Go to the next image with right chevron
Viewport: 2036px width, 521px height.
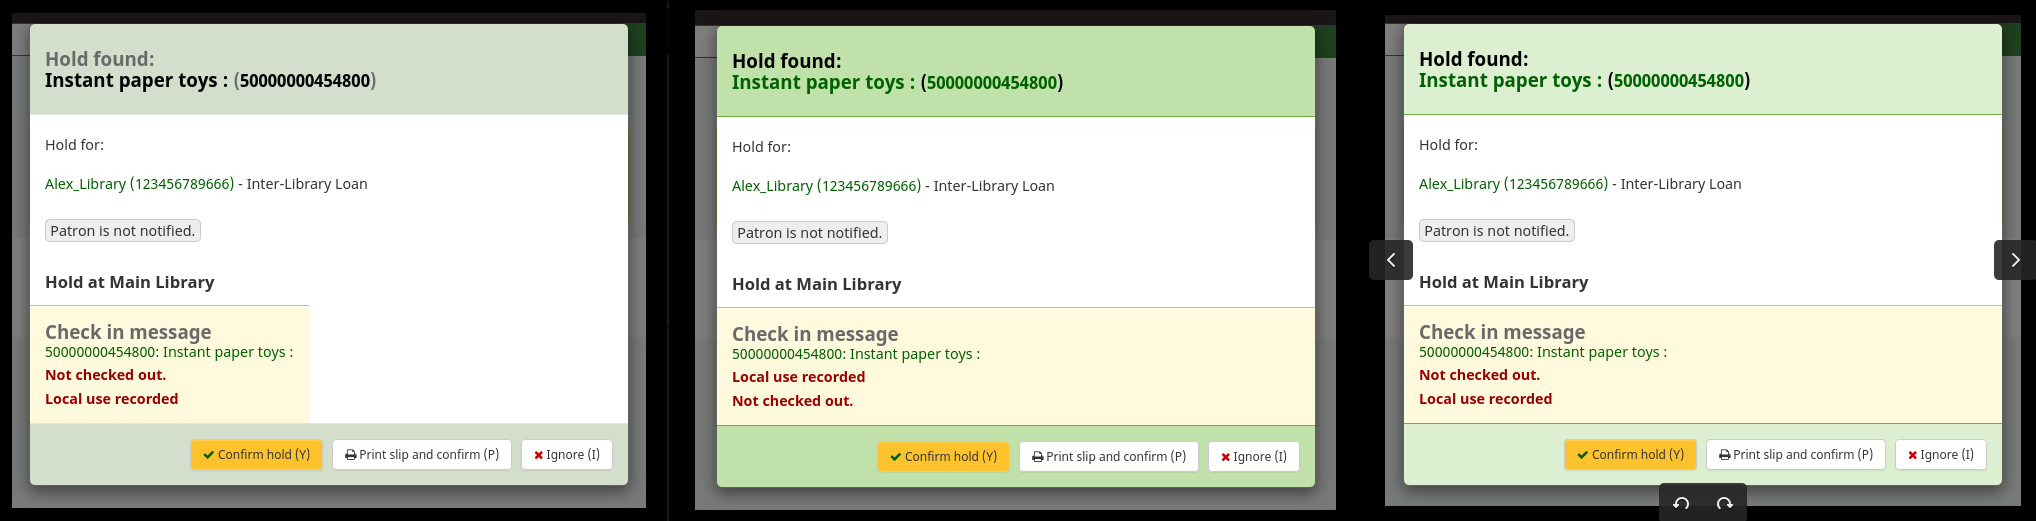[2014, 260]
